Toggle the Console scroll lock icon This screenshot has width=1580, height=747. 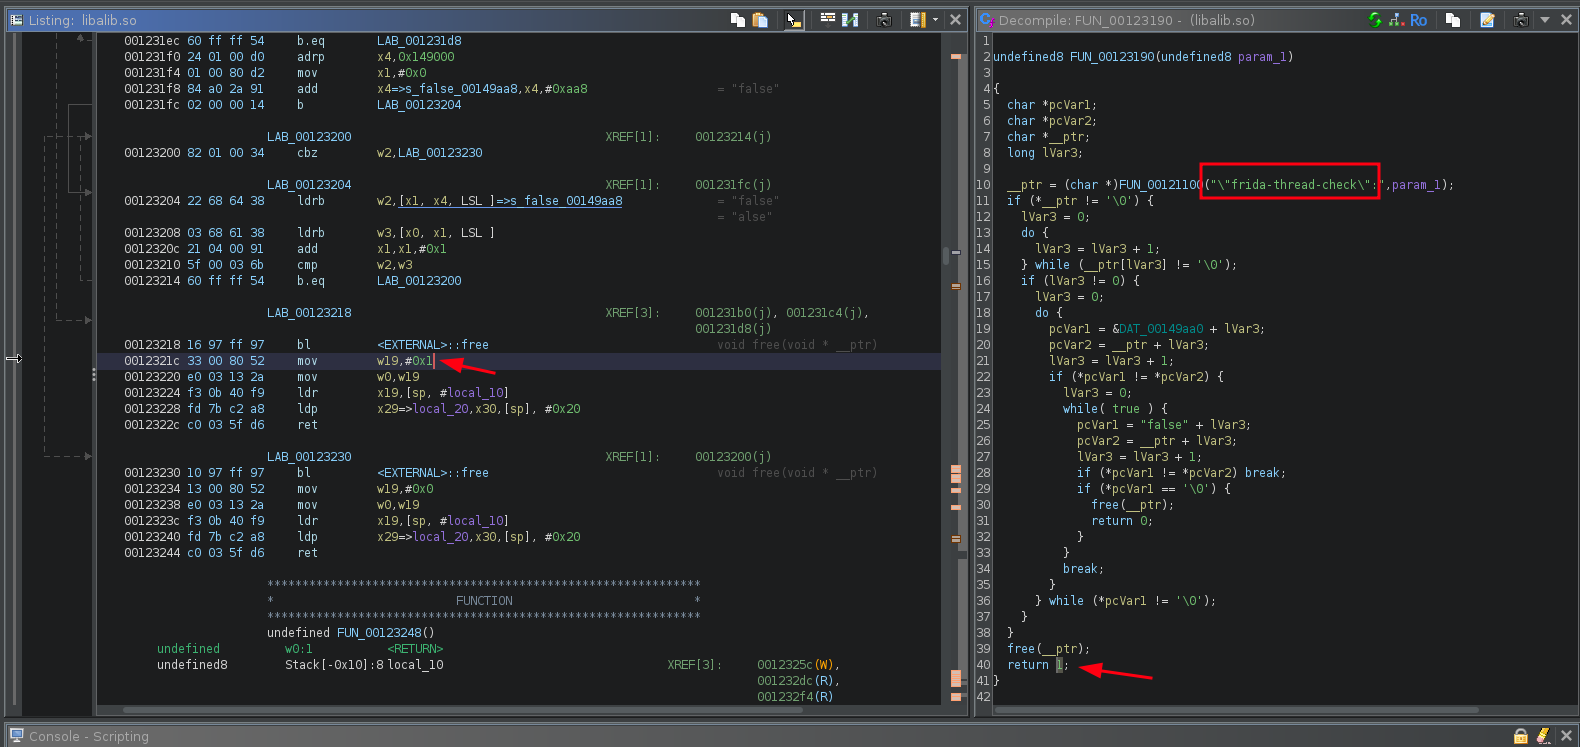click(1520, 736)
